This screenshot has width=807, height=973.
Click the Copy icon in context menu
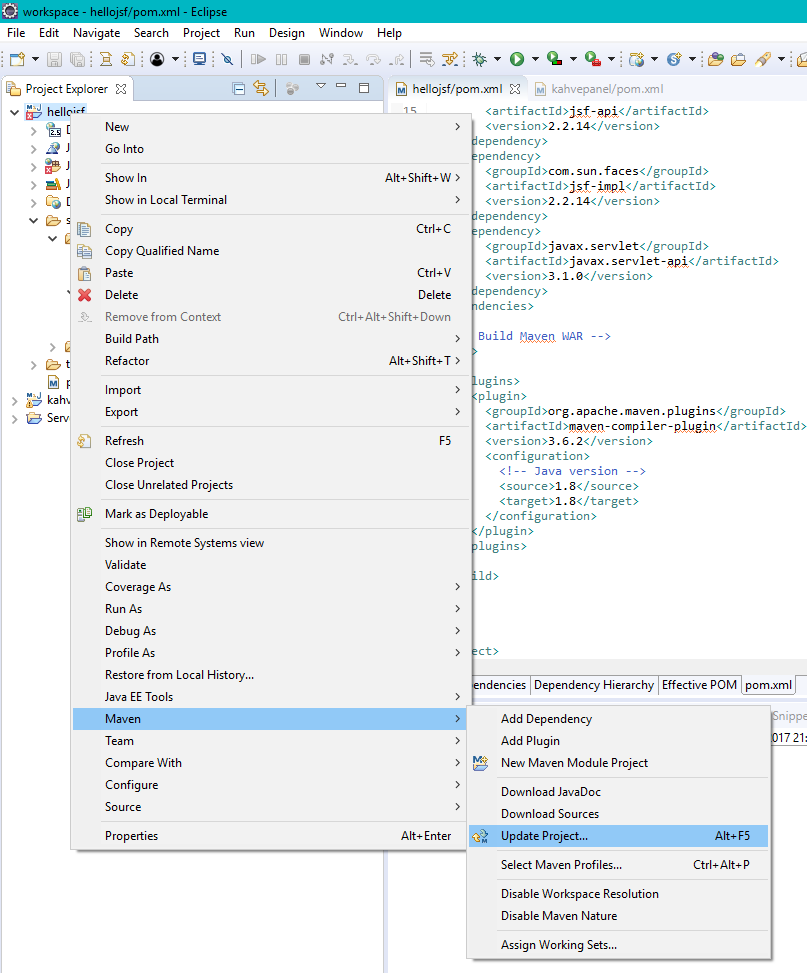[x=84, y=229]
